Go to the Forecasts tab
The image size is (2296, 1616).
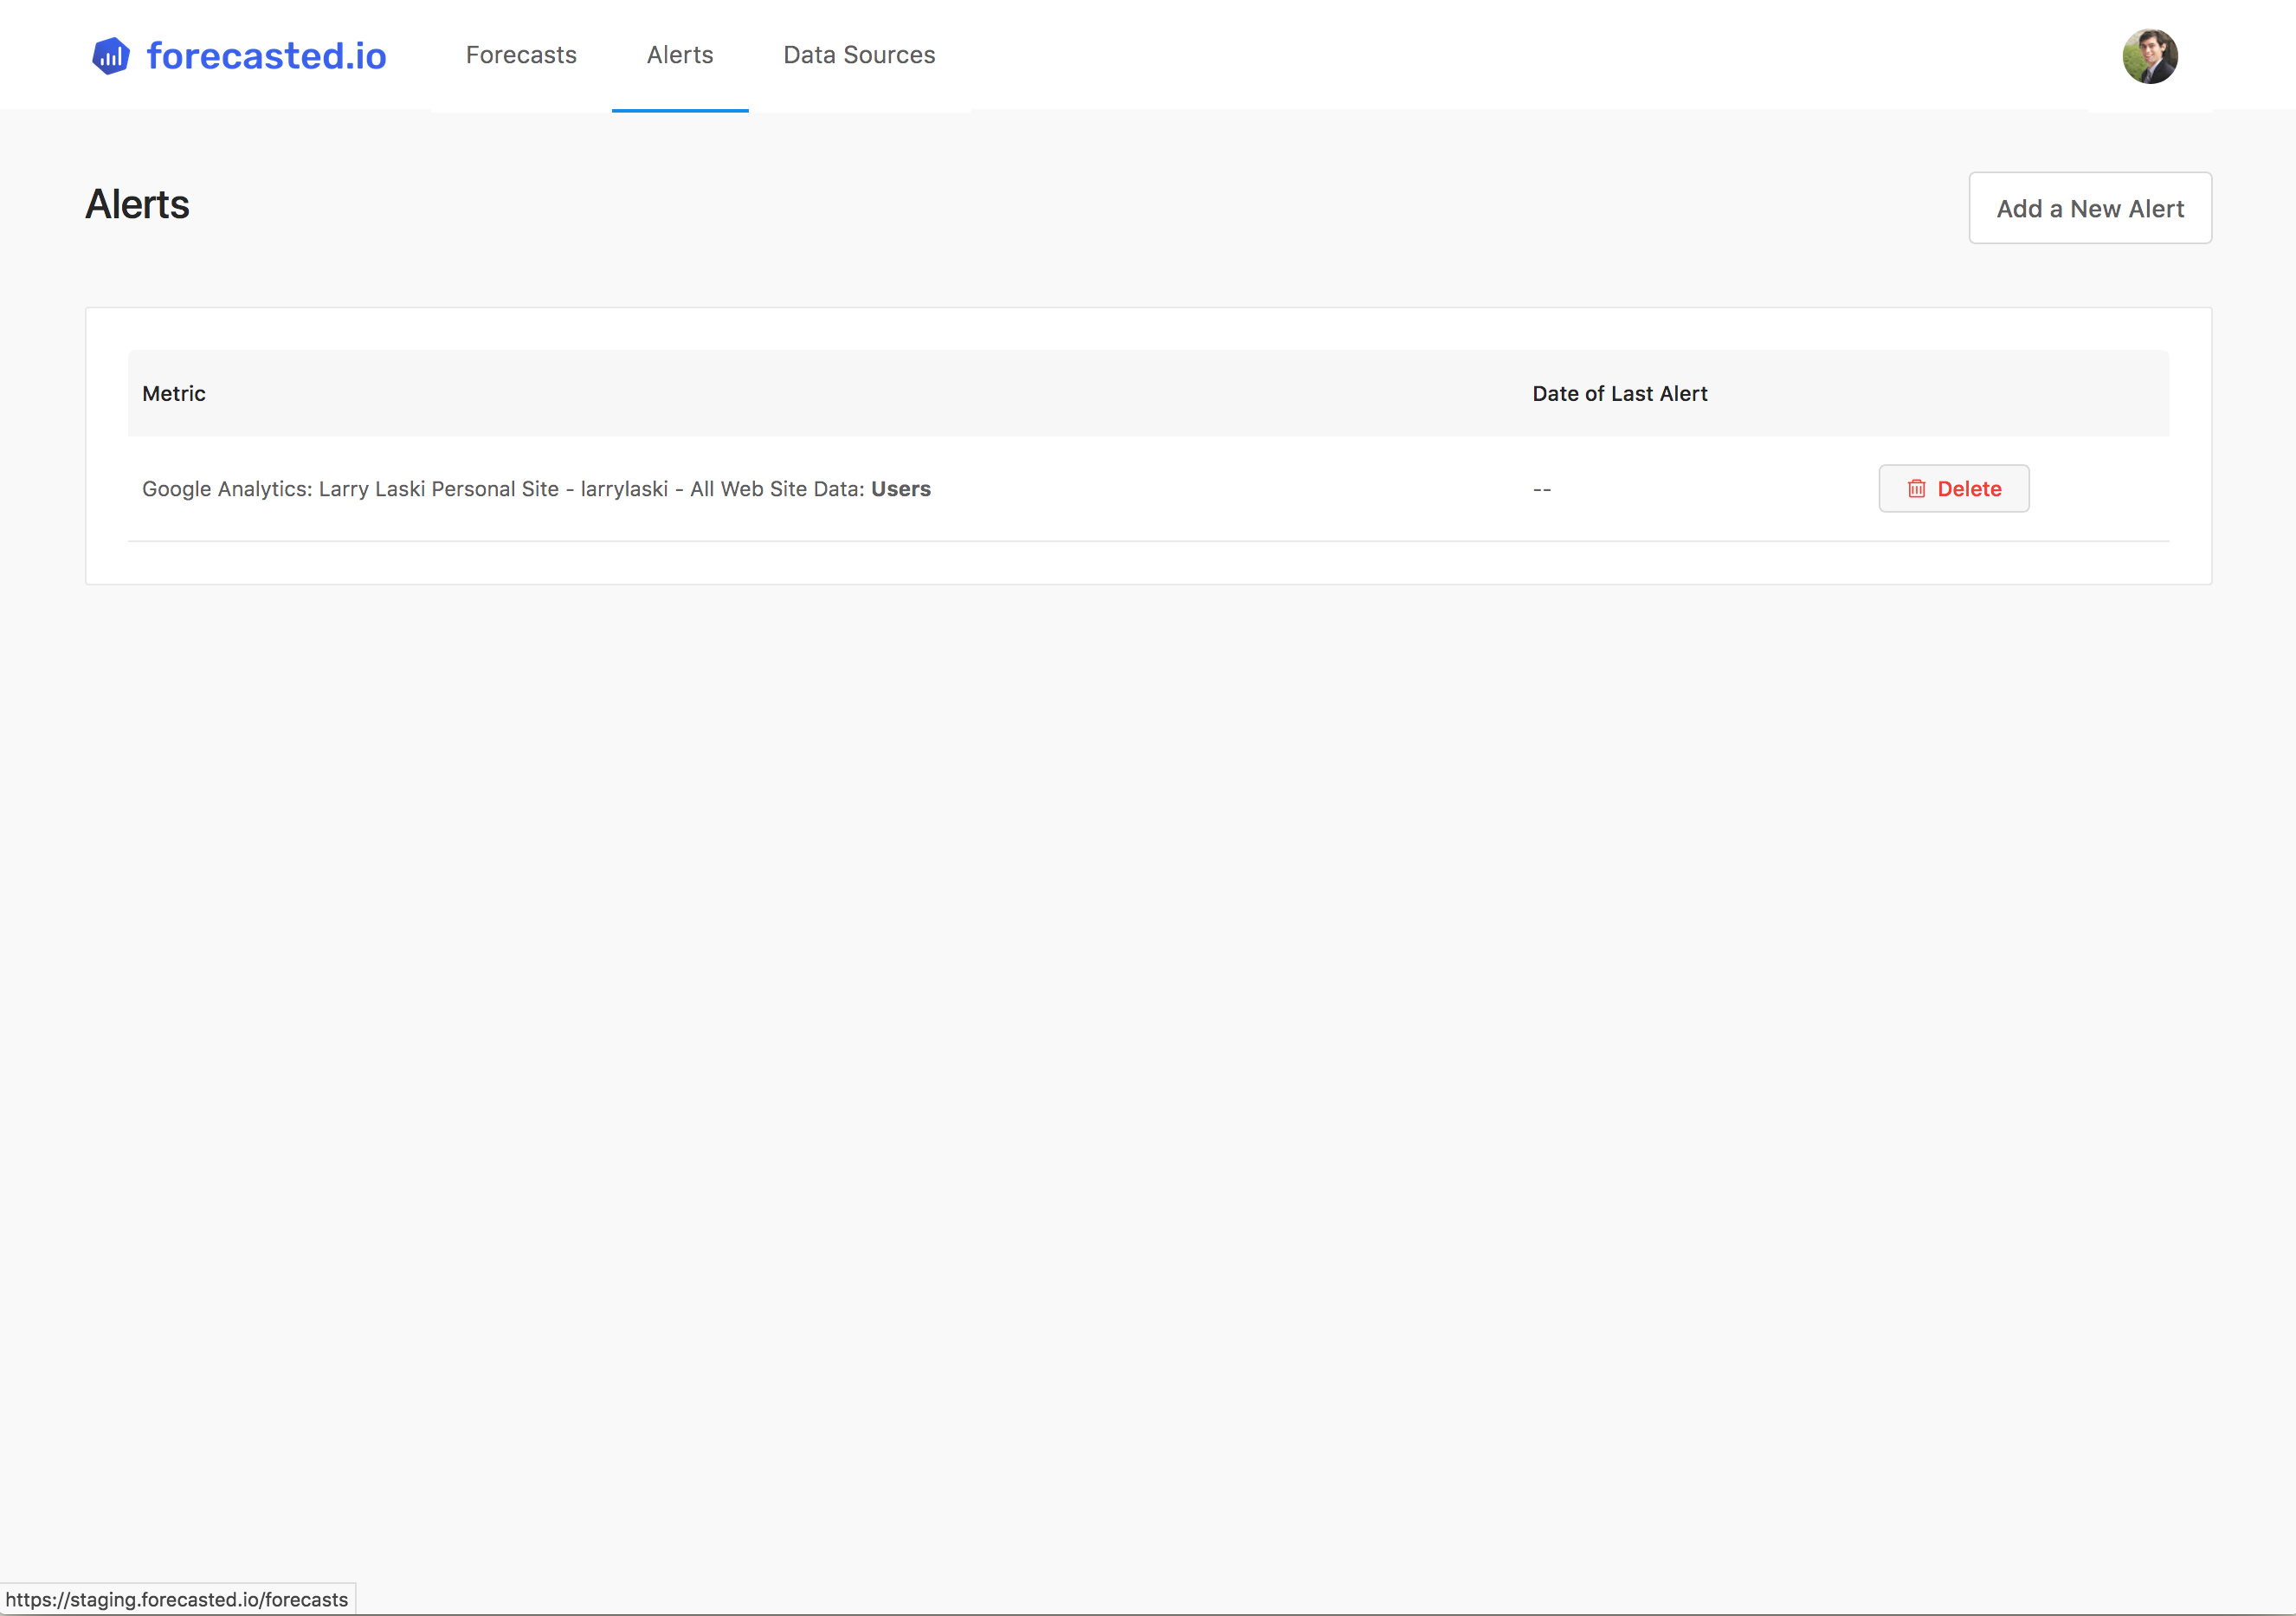coord(521,55)
